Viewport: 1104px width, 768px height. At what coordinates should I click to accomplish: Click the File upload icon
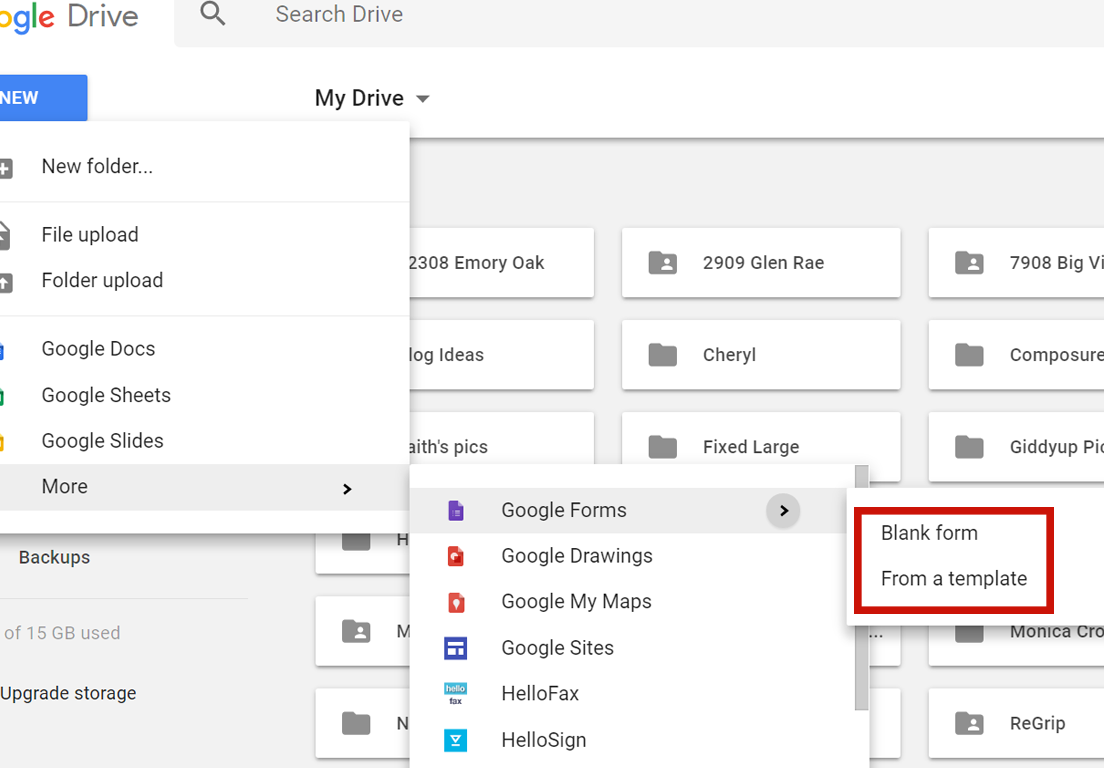click(x=4, y=236)
